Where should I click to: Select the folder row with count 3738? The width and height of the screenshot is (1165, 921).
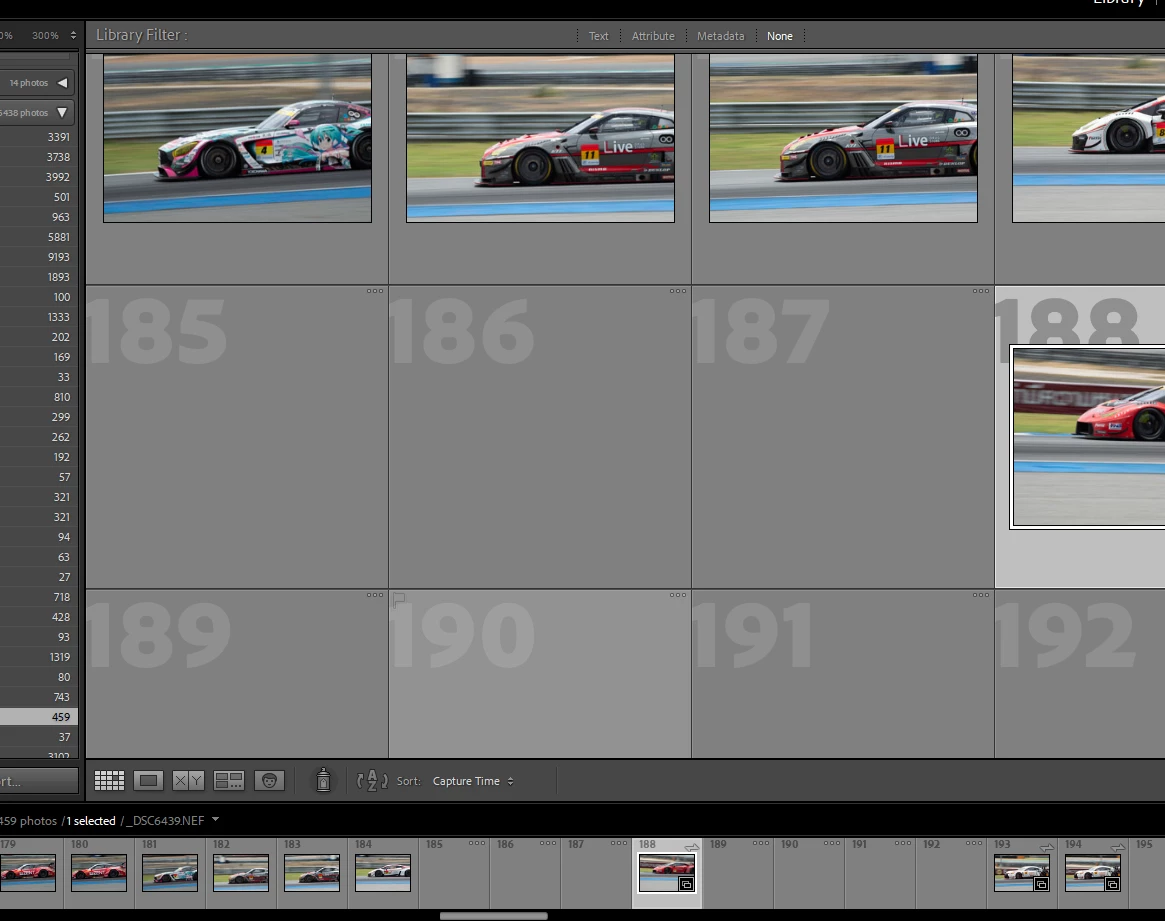point(39,157)
